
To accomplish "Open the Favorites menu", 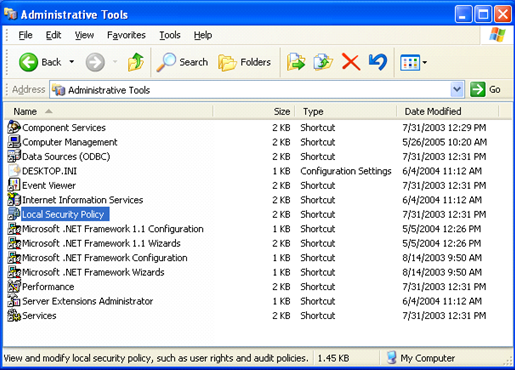I will [x=126, y=35].
